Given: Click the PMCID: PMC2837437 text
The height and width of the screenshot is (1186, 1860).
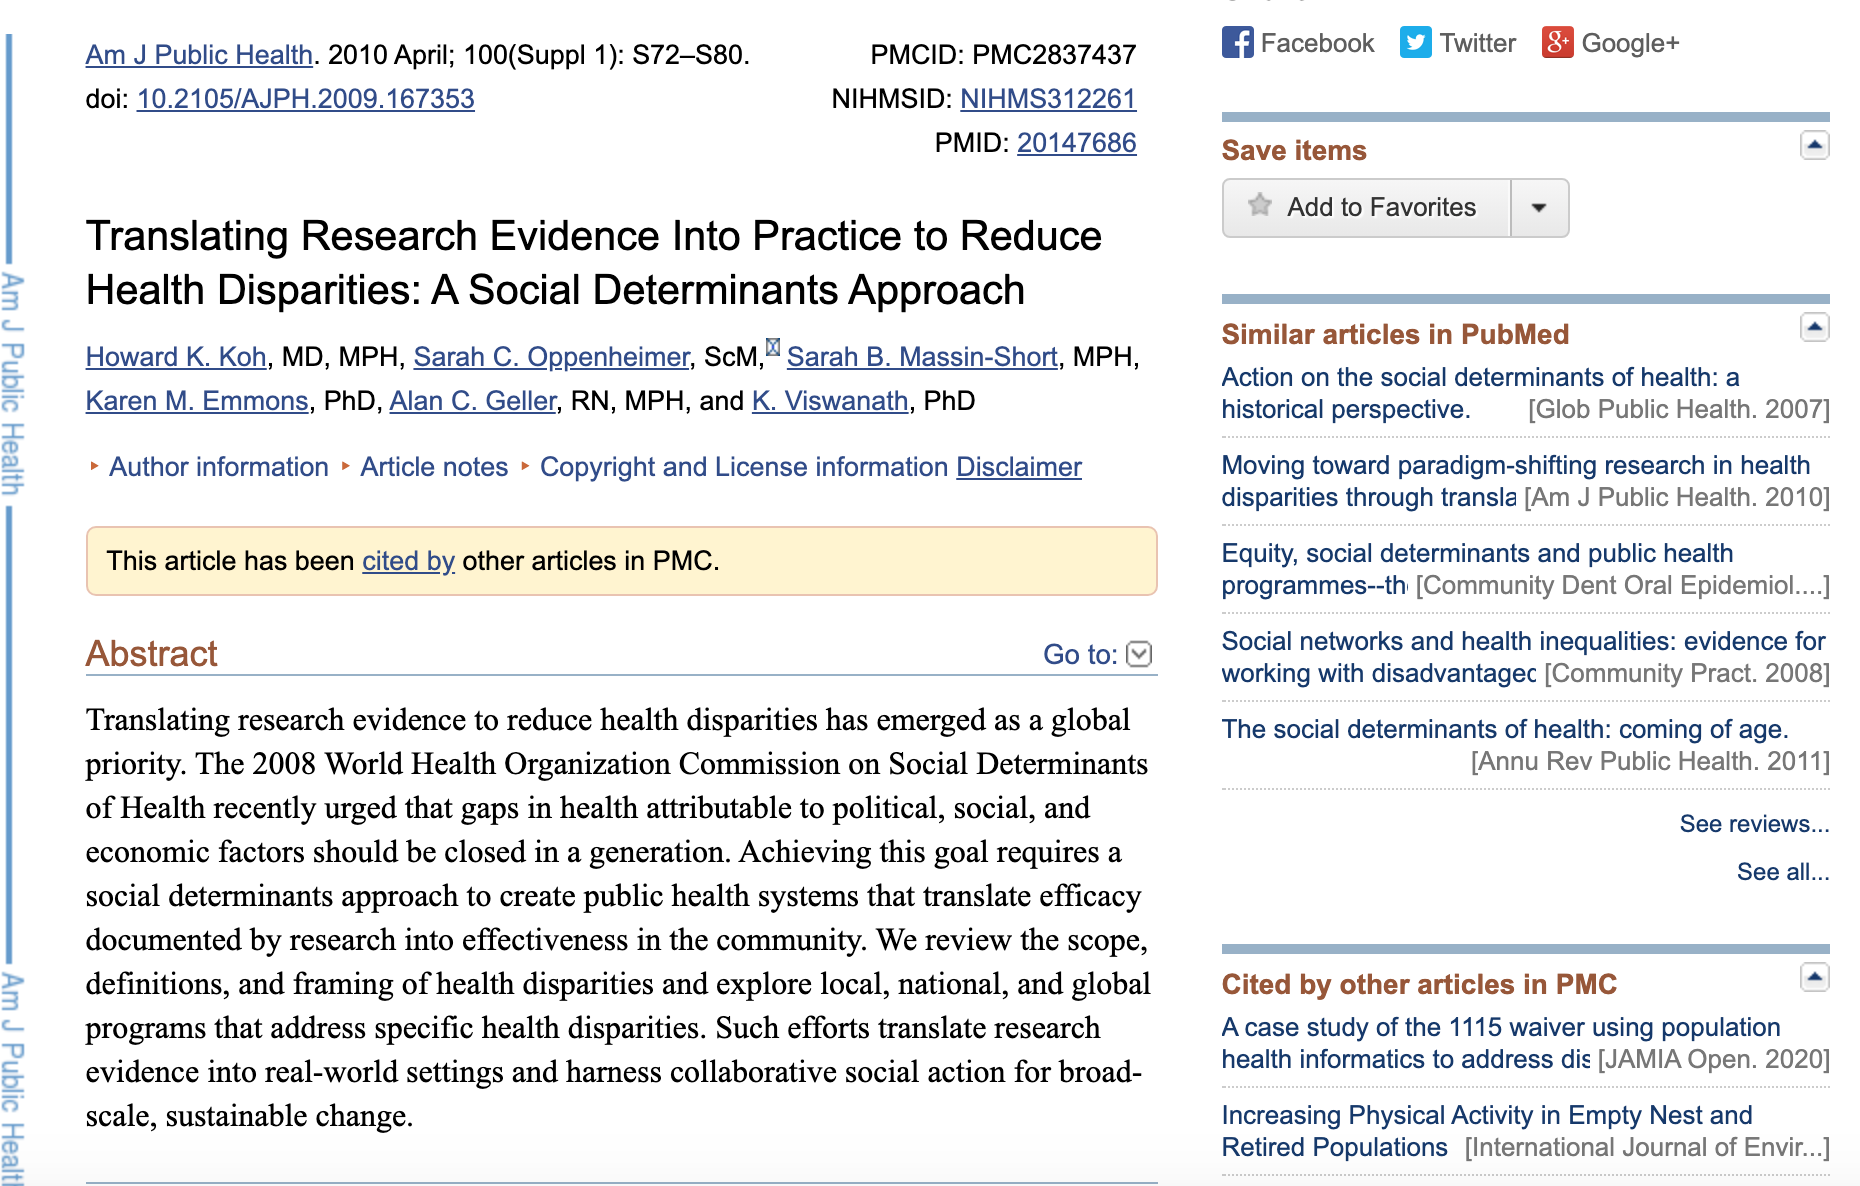Looking at the screenshot, I should click(x=1003, y=55).
